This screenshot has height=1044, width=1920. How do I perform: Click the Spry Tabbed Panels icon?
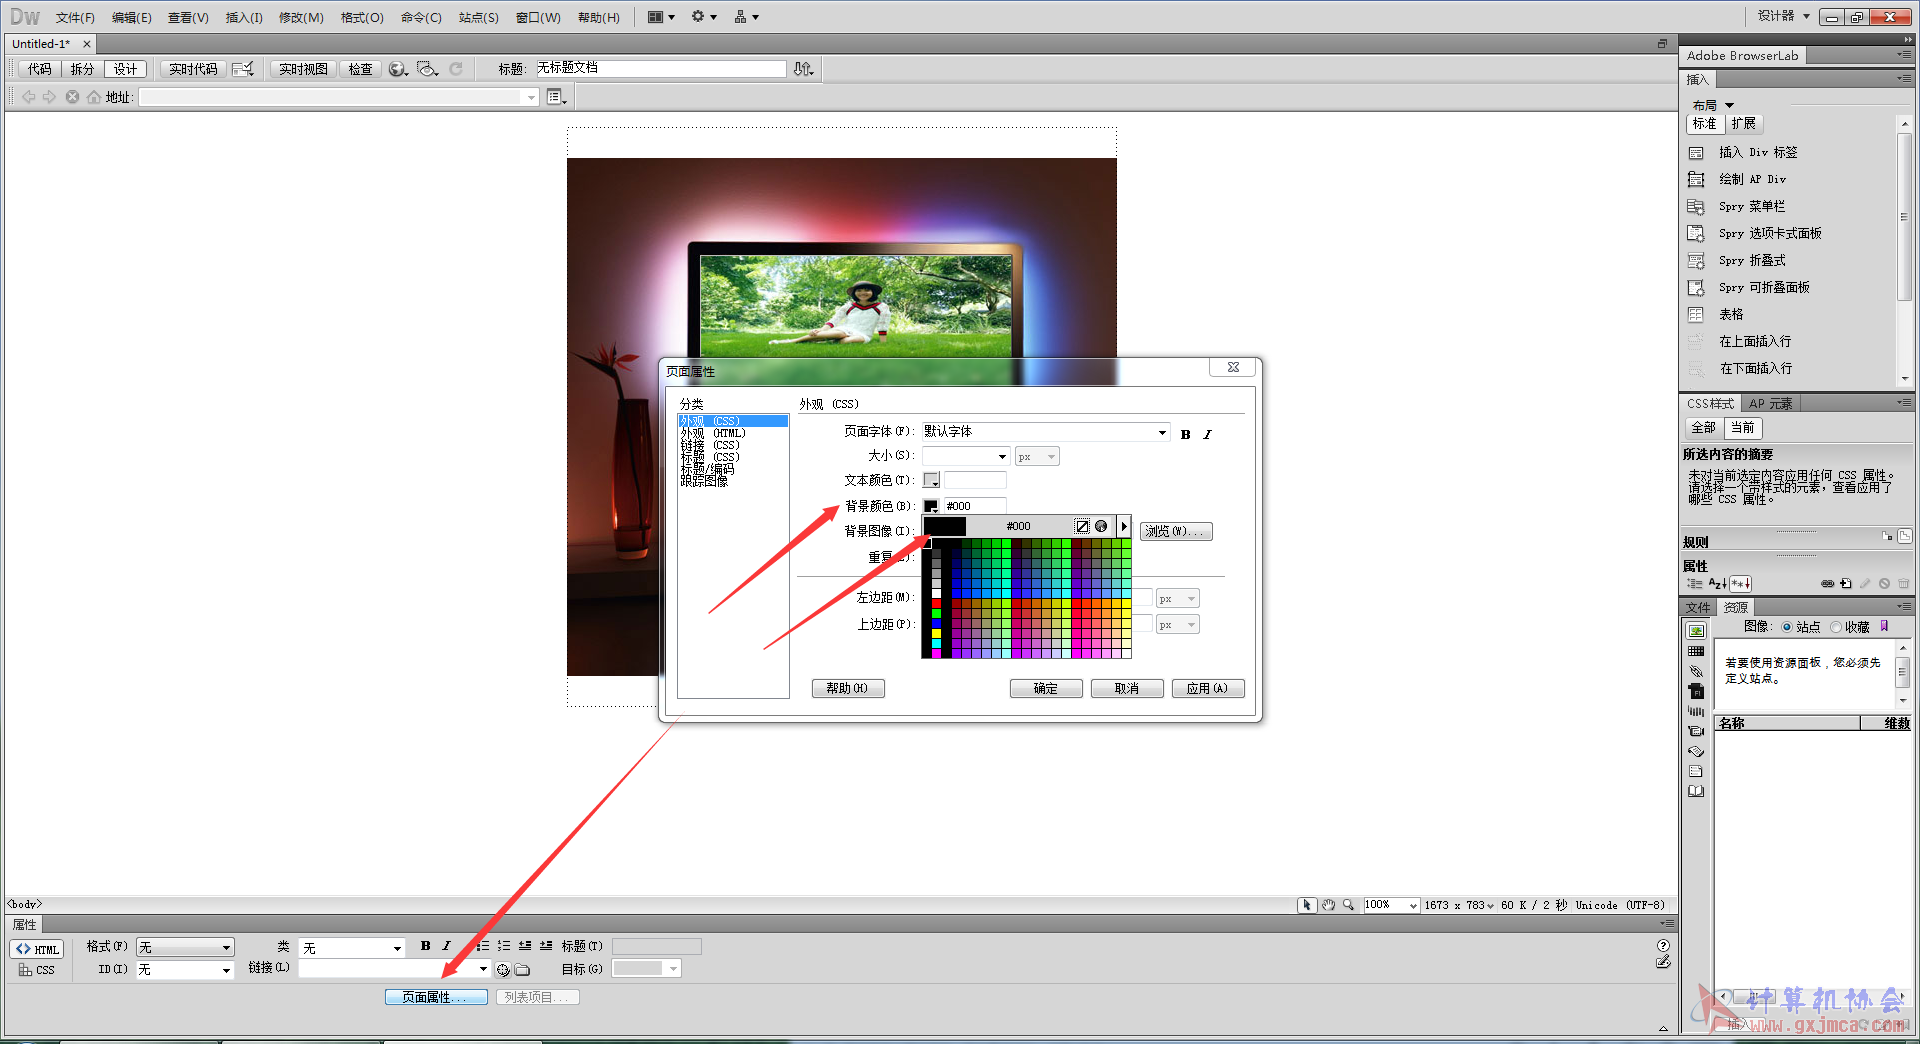(1696, 234)
